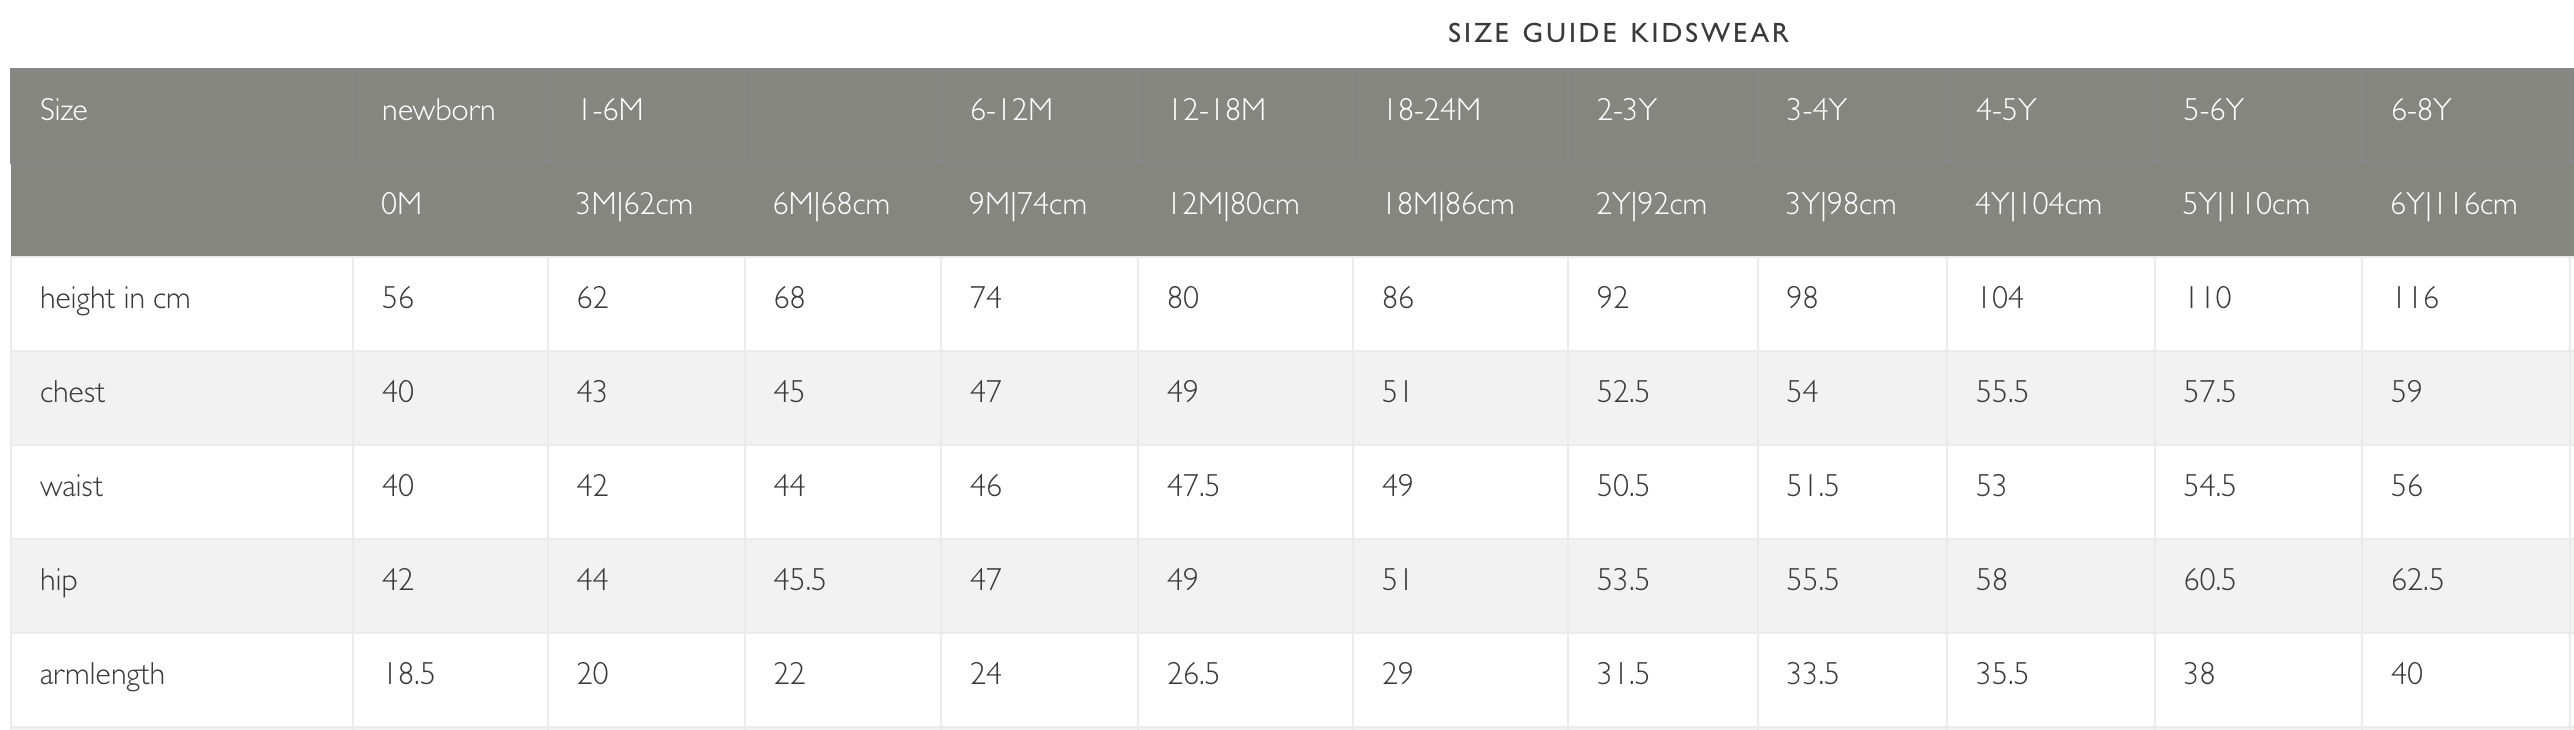Screen dimensions: 2574x730
Task: Click the armlength row label
Action: pos(102,675)
